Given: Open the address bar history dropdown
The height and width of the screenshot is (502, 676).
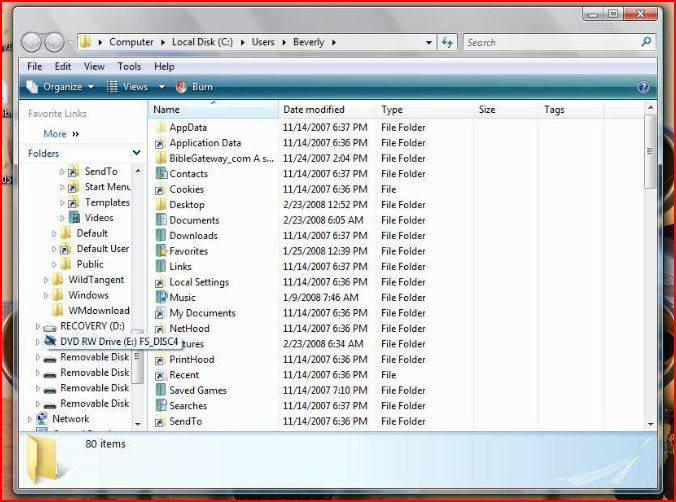Looking at the screenshot, I should pyautogui.click(x=429, y=42).
